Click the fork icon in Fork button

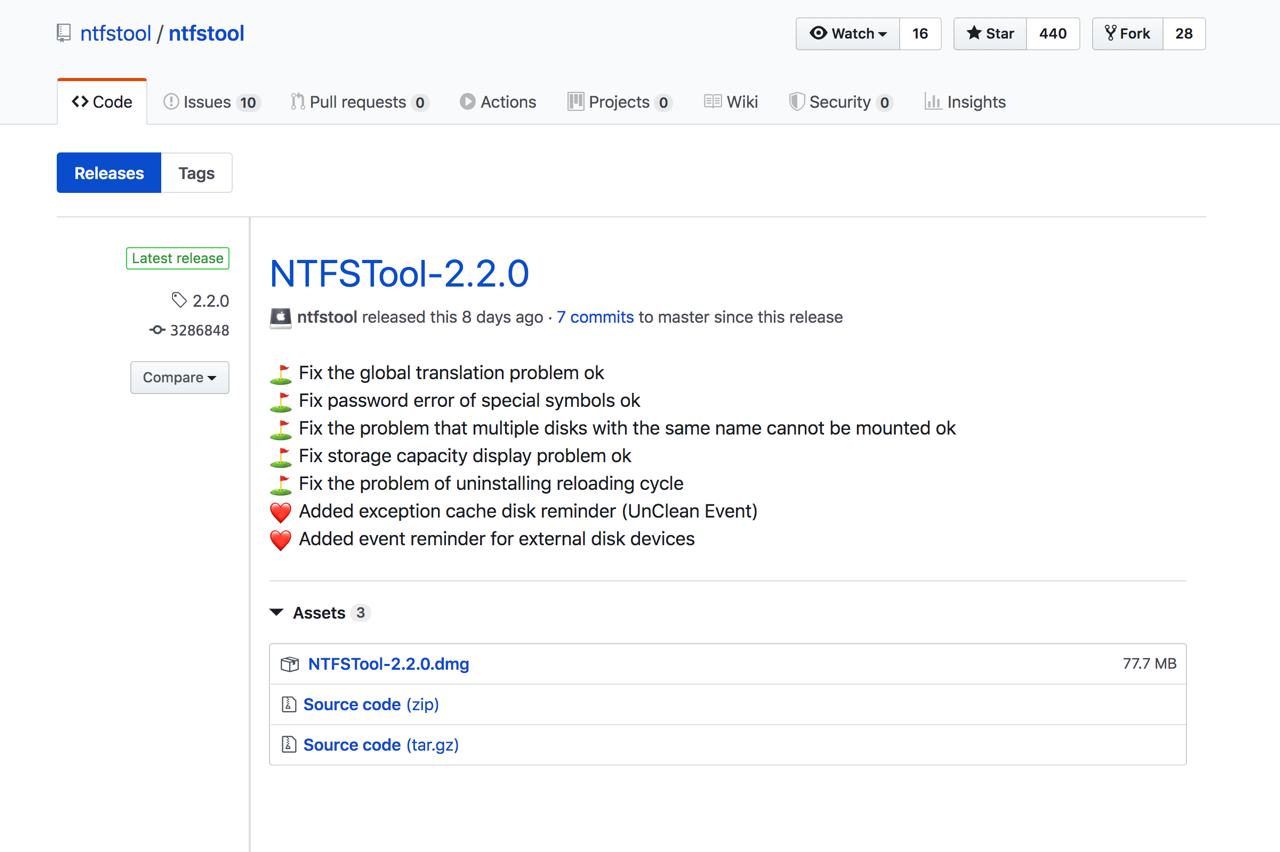pyautogui.click(x=1110, y=33)
